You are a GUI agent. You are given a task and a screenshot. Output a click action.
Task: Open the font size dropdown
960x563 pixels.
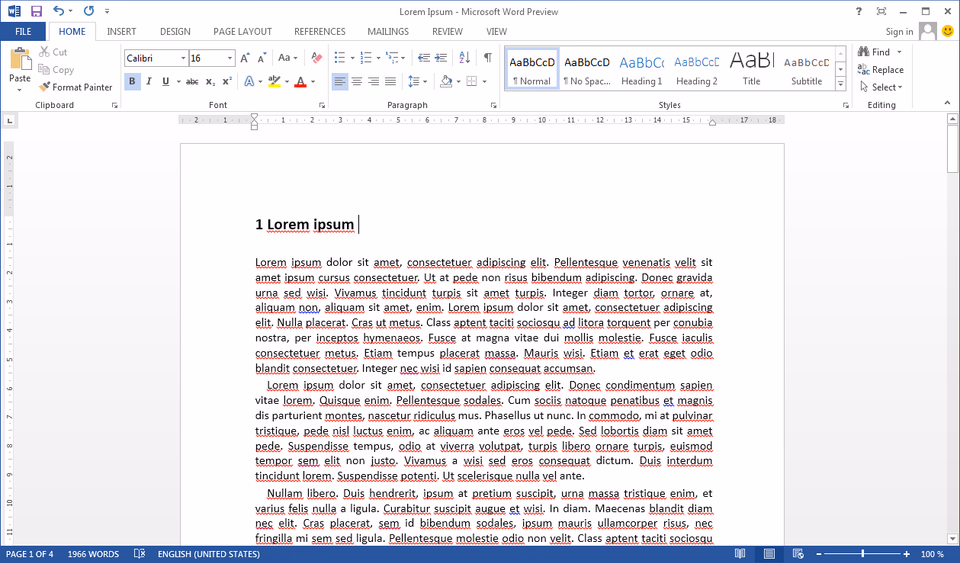pyautogui.click(x=230, y=58)
